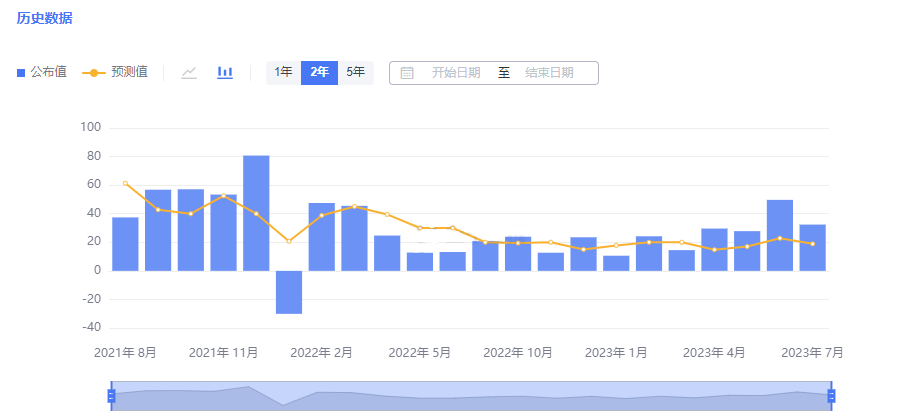Select the 5年 time range
This screenshot has width=924, height=418.
tap(355, 72)
